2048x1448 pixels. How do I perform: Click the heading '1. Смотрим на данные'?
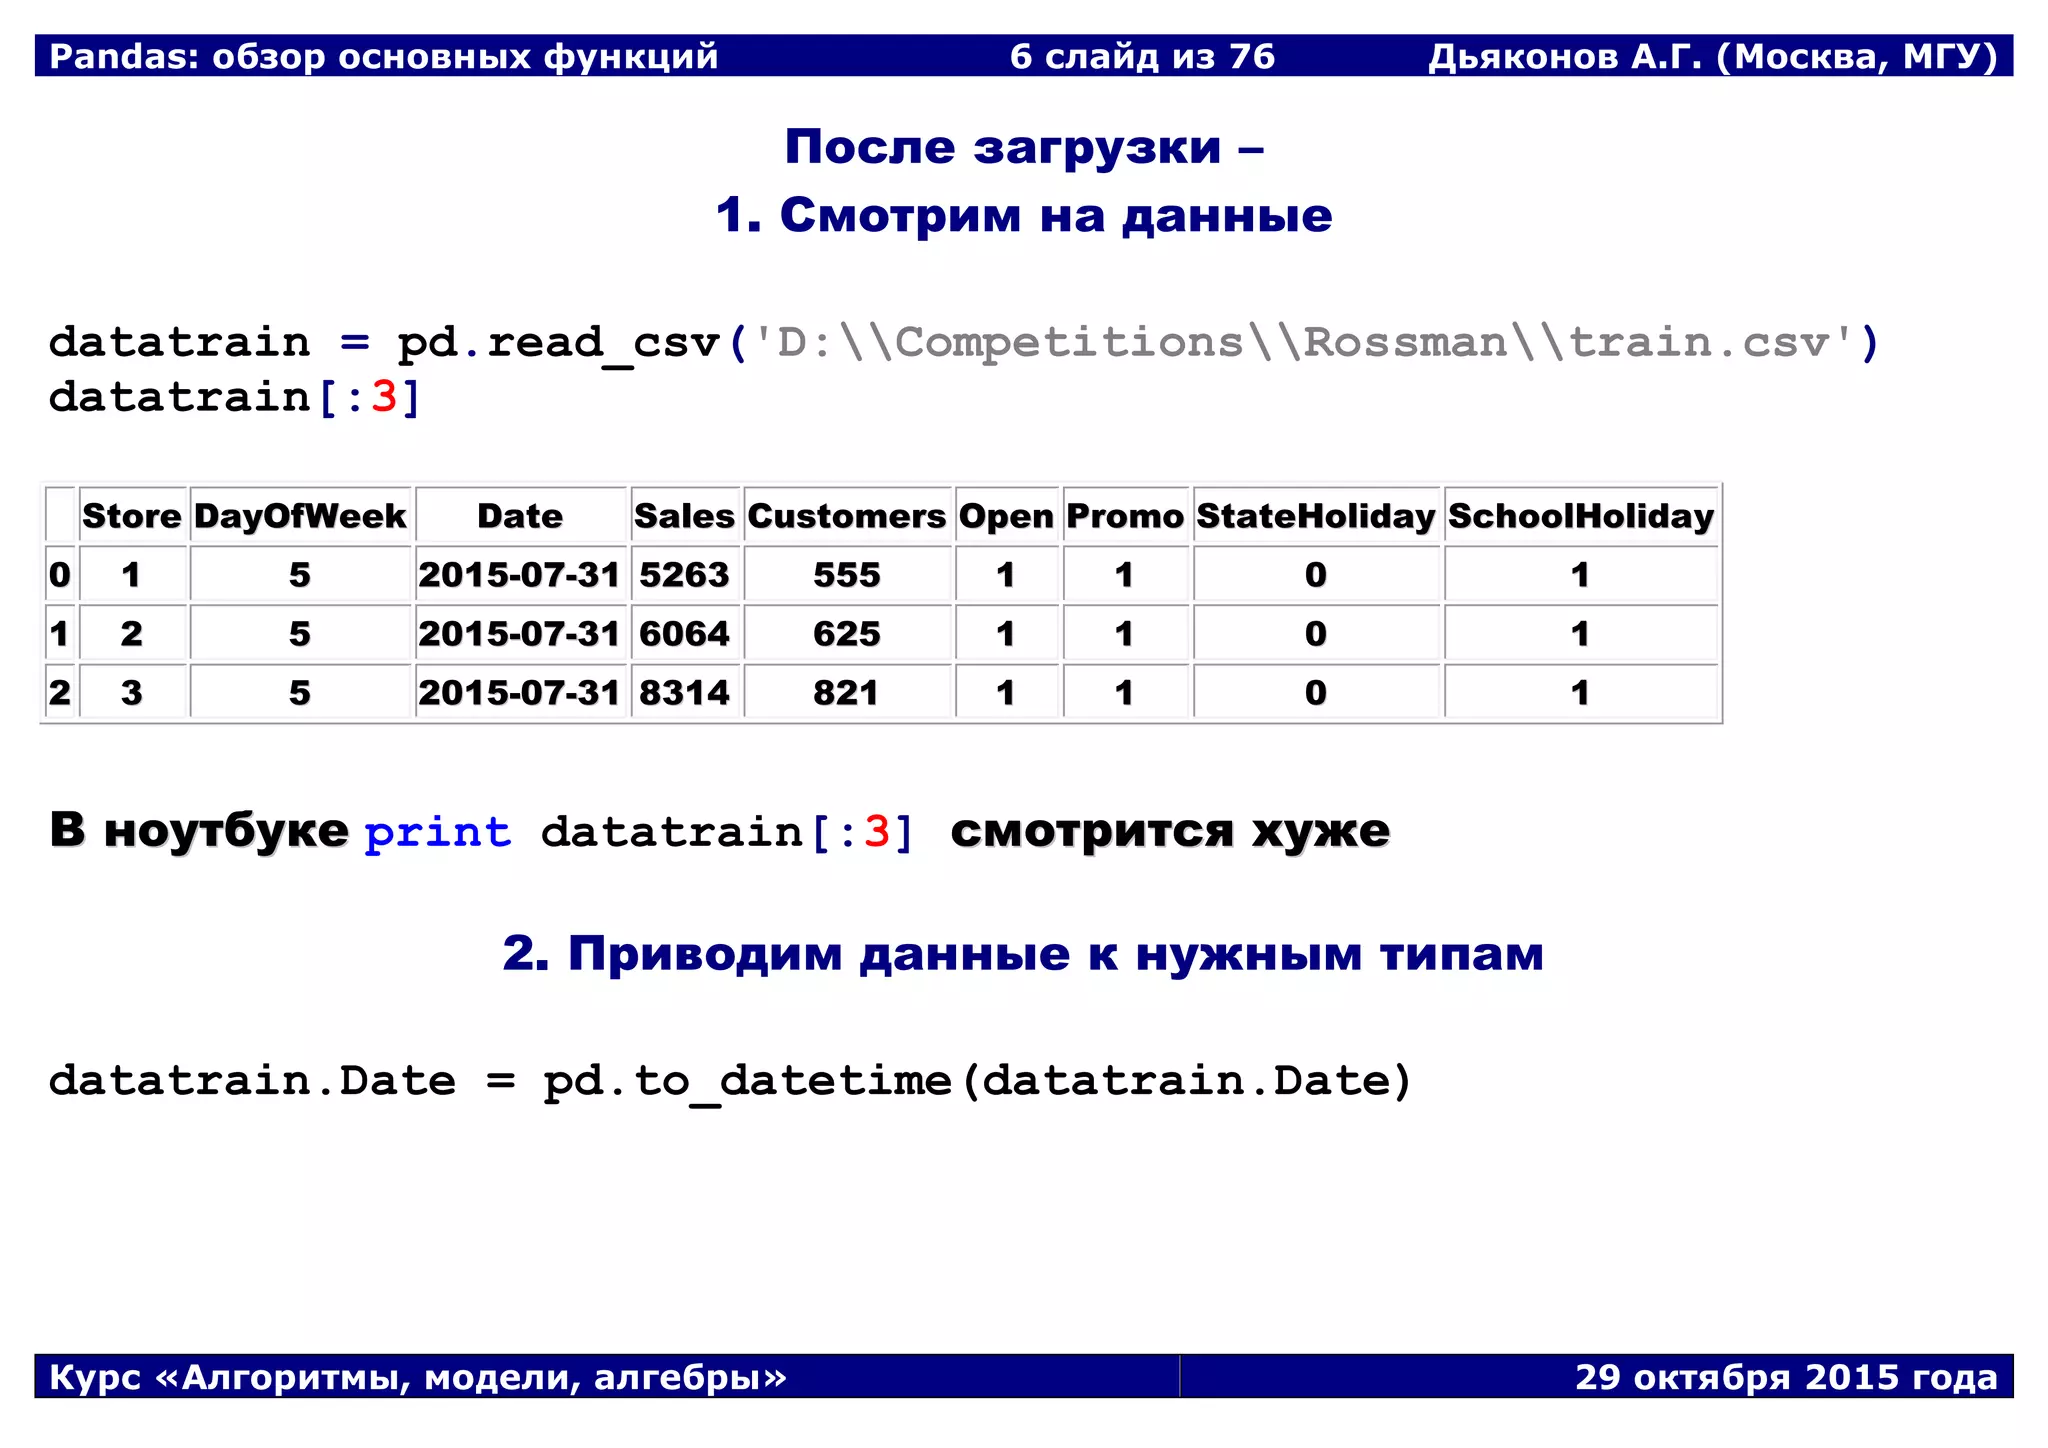click(1024, 215)
